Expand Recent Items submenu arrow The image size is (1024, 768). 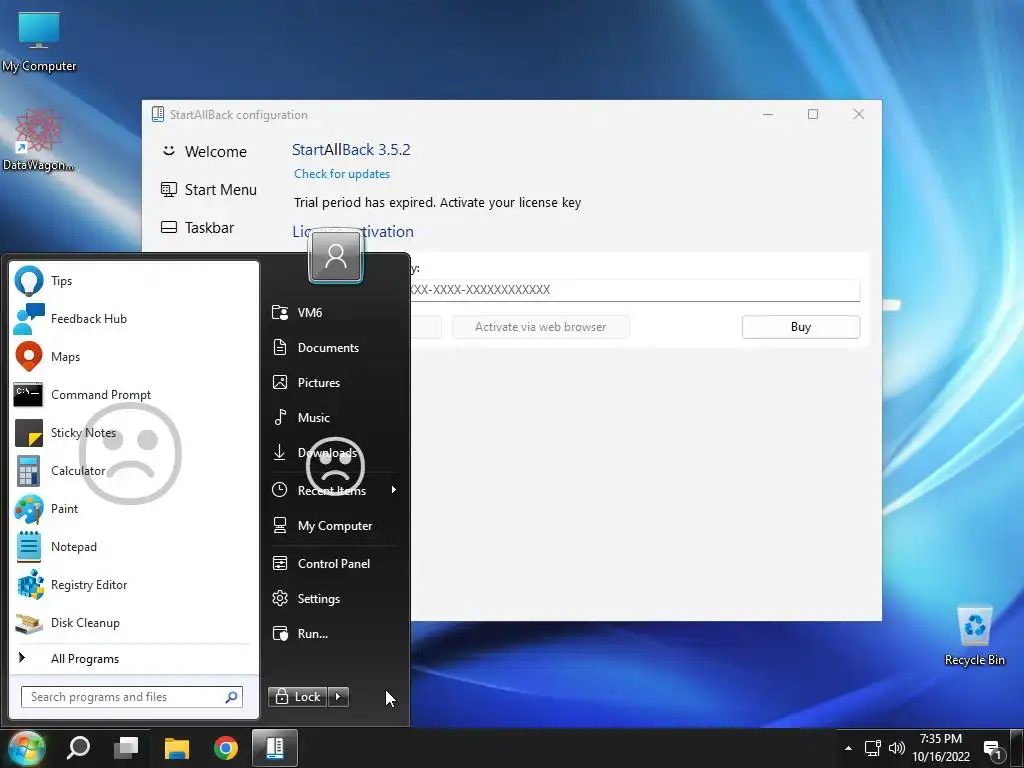pos(393,490)
